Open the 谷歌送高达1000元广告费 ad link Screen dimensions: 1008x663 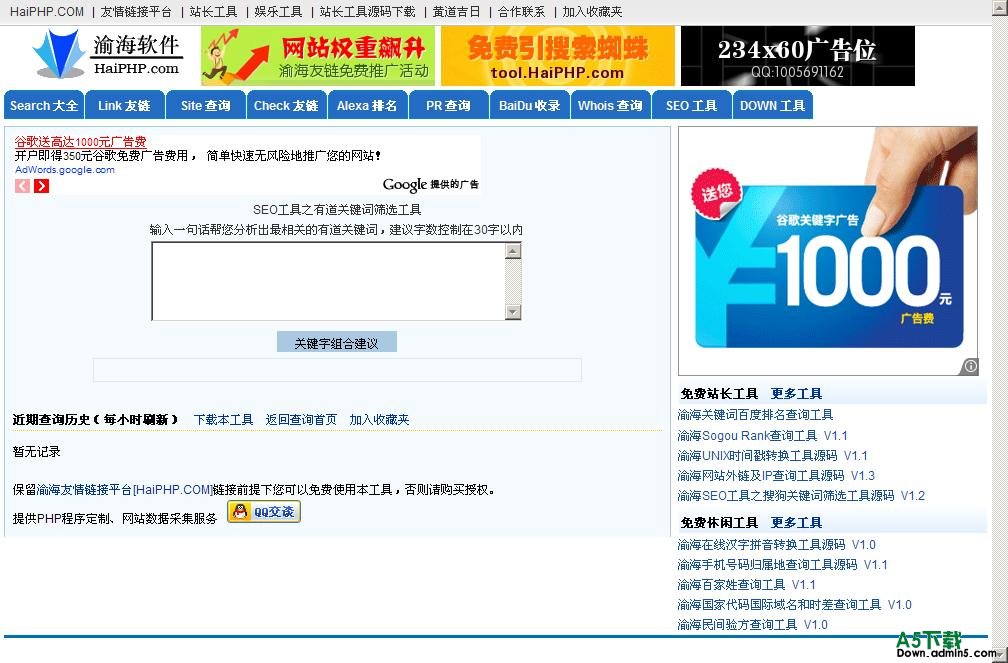(x=80, y=141)
